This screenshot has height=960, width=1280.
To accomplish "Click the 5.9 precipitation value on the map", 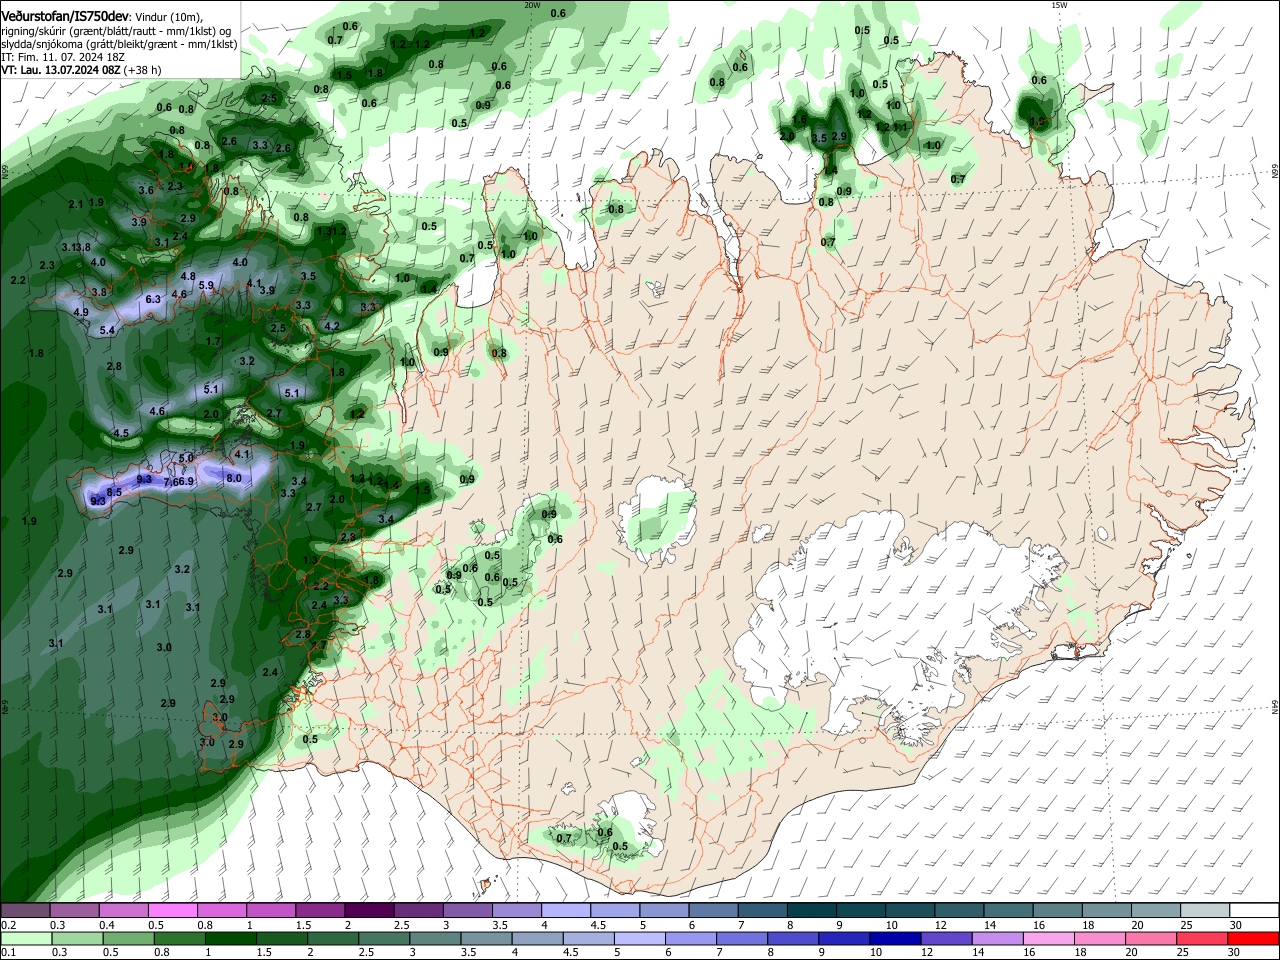I will [206, 285].
